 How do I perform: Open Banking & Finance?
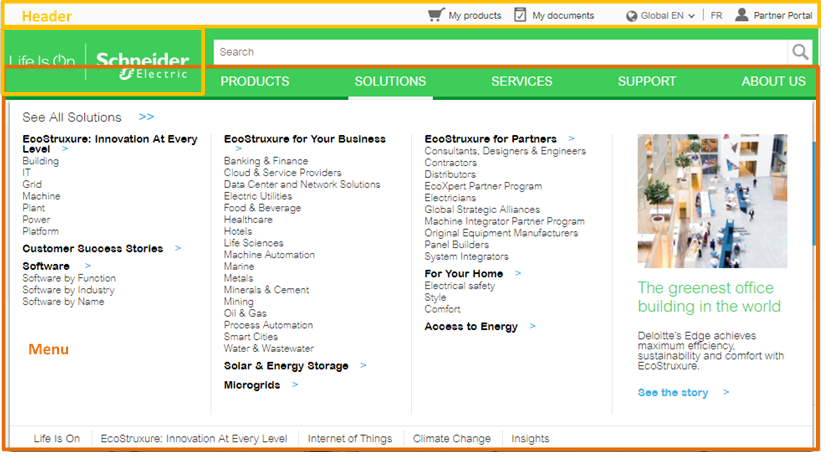pos(266,161)
